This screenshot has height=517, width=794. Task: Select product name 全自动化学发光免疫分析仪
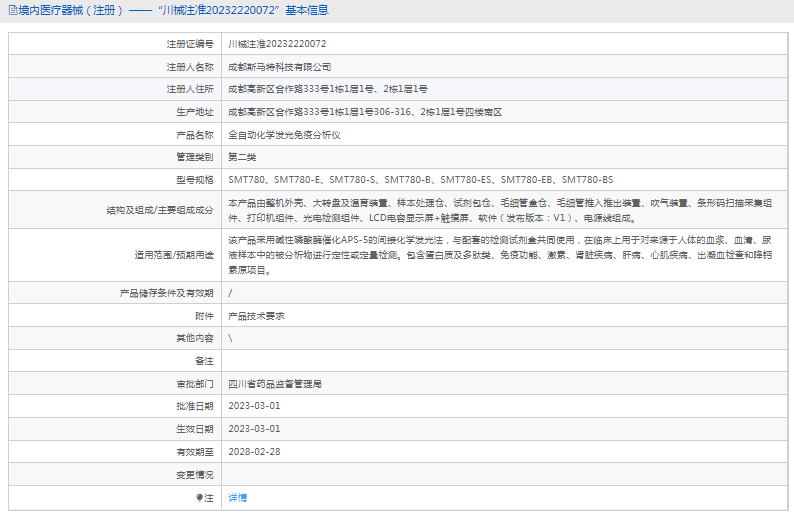[x=284, y=135]
